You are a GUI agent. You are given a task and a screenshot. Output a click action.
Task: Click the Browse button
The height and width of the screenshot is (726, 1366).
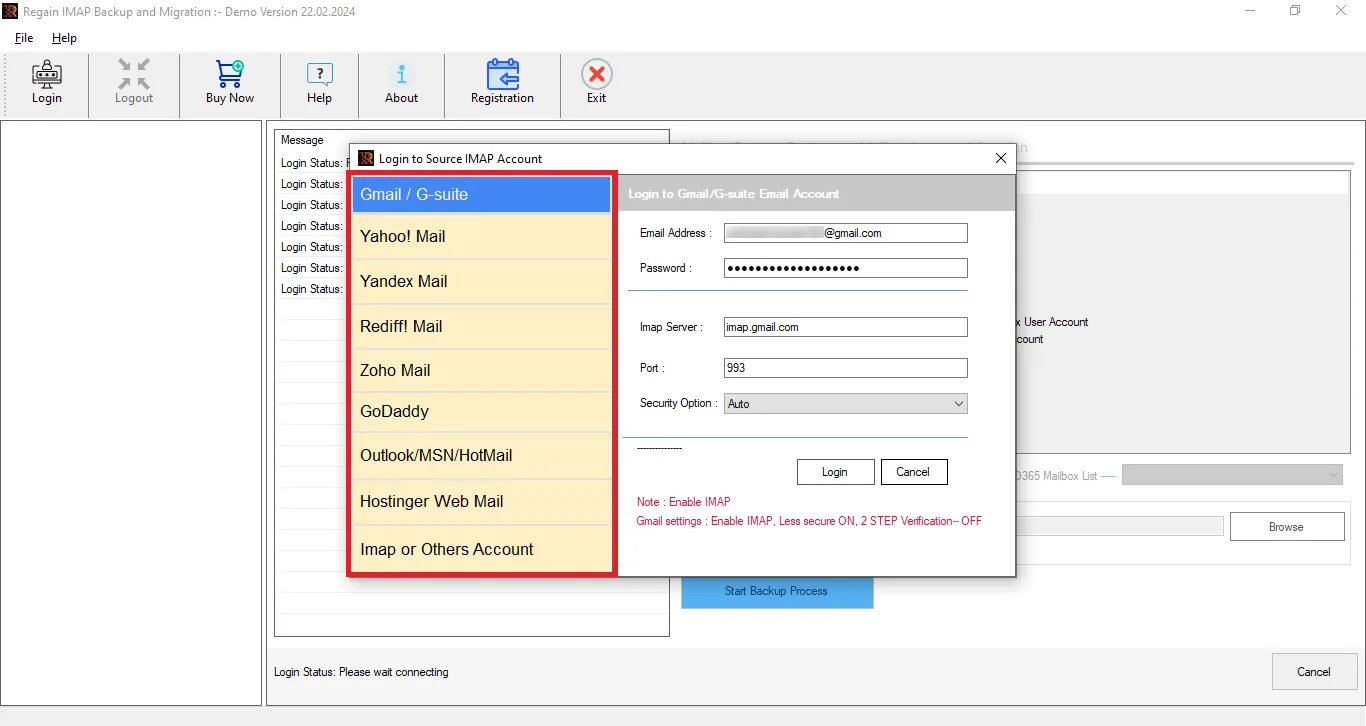click(x=1287, y=527)
